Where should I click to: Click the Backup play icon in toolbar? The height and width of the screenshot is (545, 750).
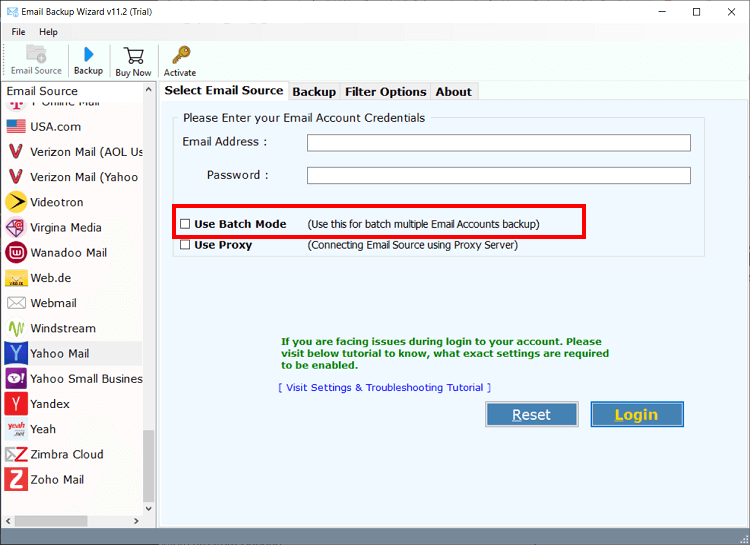tap(88, 54)
